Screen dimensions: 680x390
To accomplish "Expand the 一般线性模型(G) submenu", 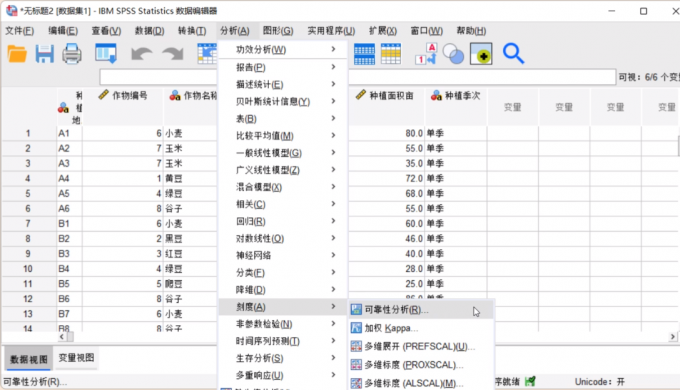I will (283, 153).
